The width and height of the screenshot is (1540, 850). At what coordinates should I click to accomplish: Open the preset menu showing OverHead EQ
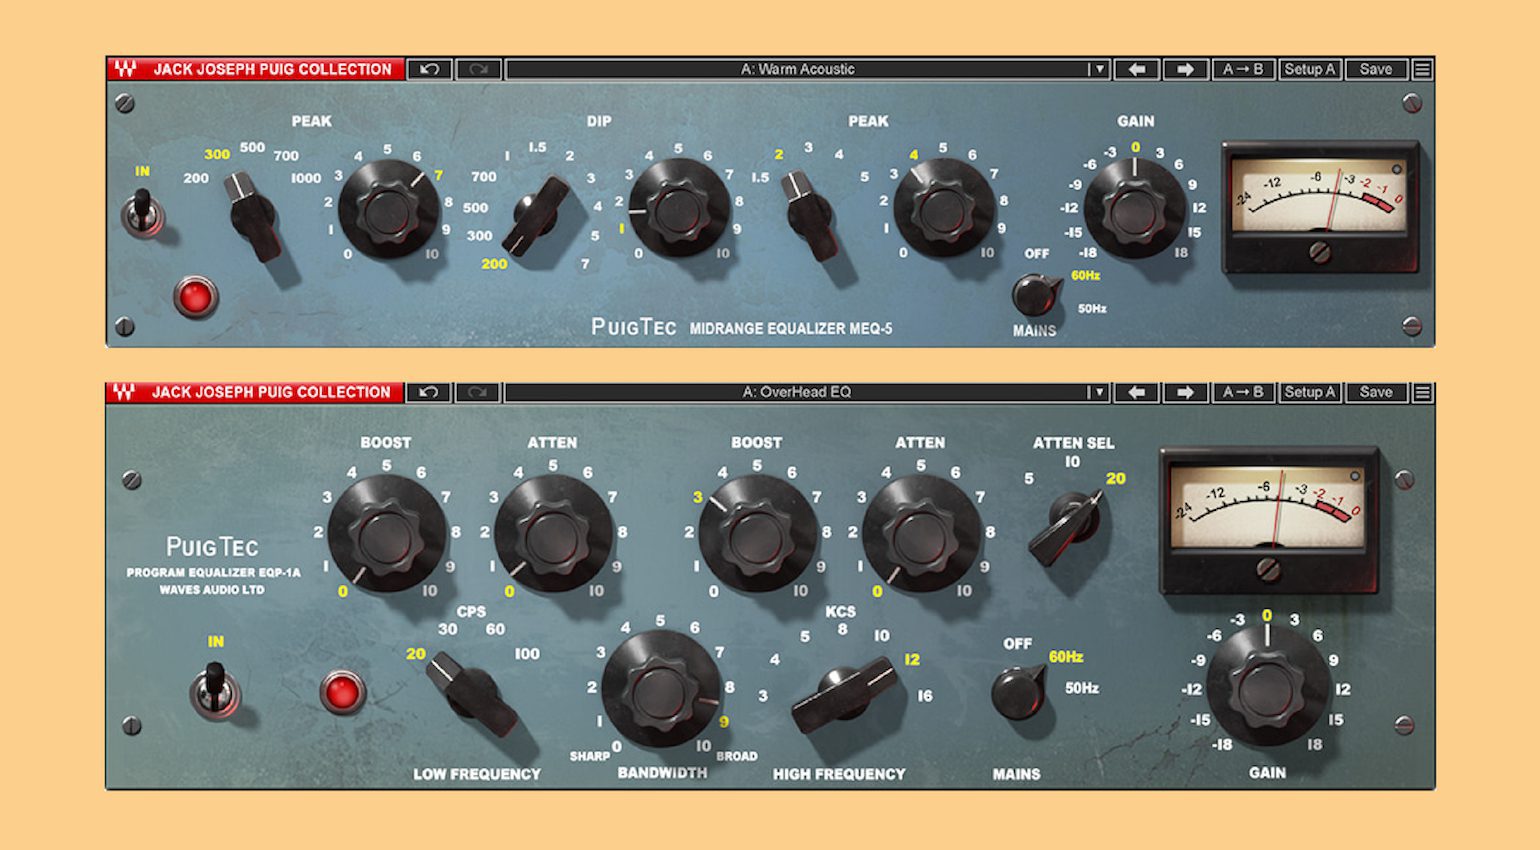coord(800,392)
